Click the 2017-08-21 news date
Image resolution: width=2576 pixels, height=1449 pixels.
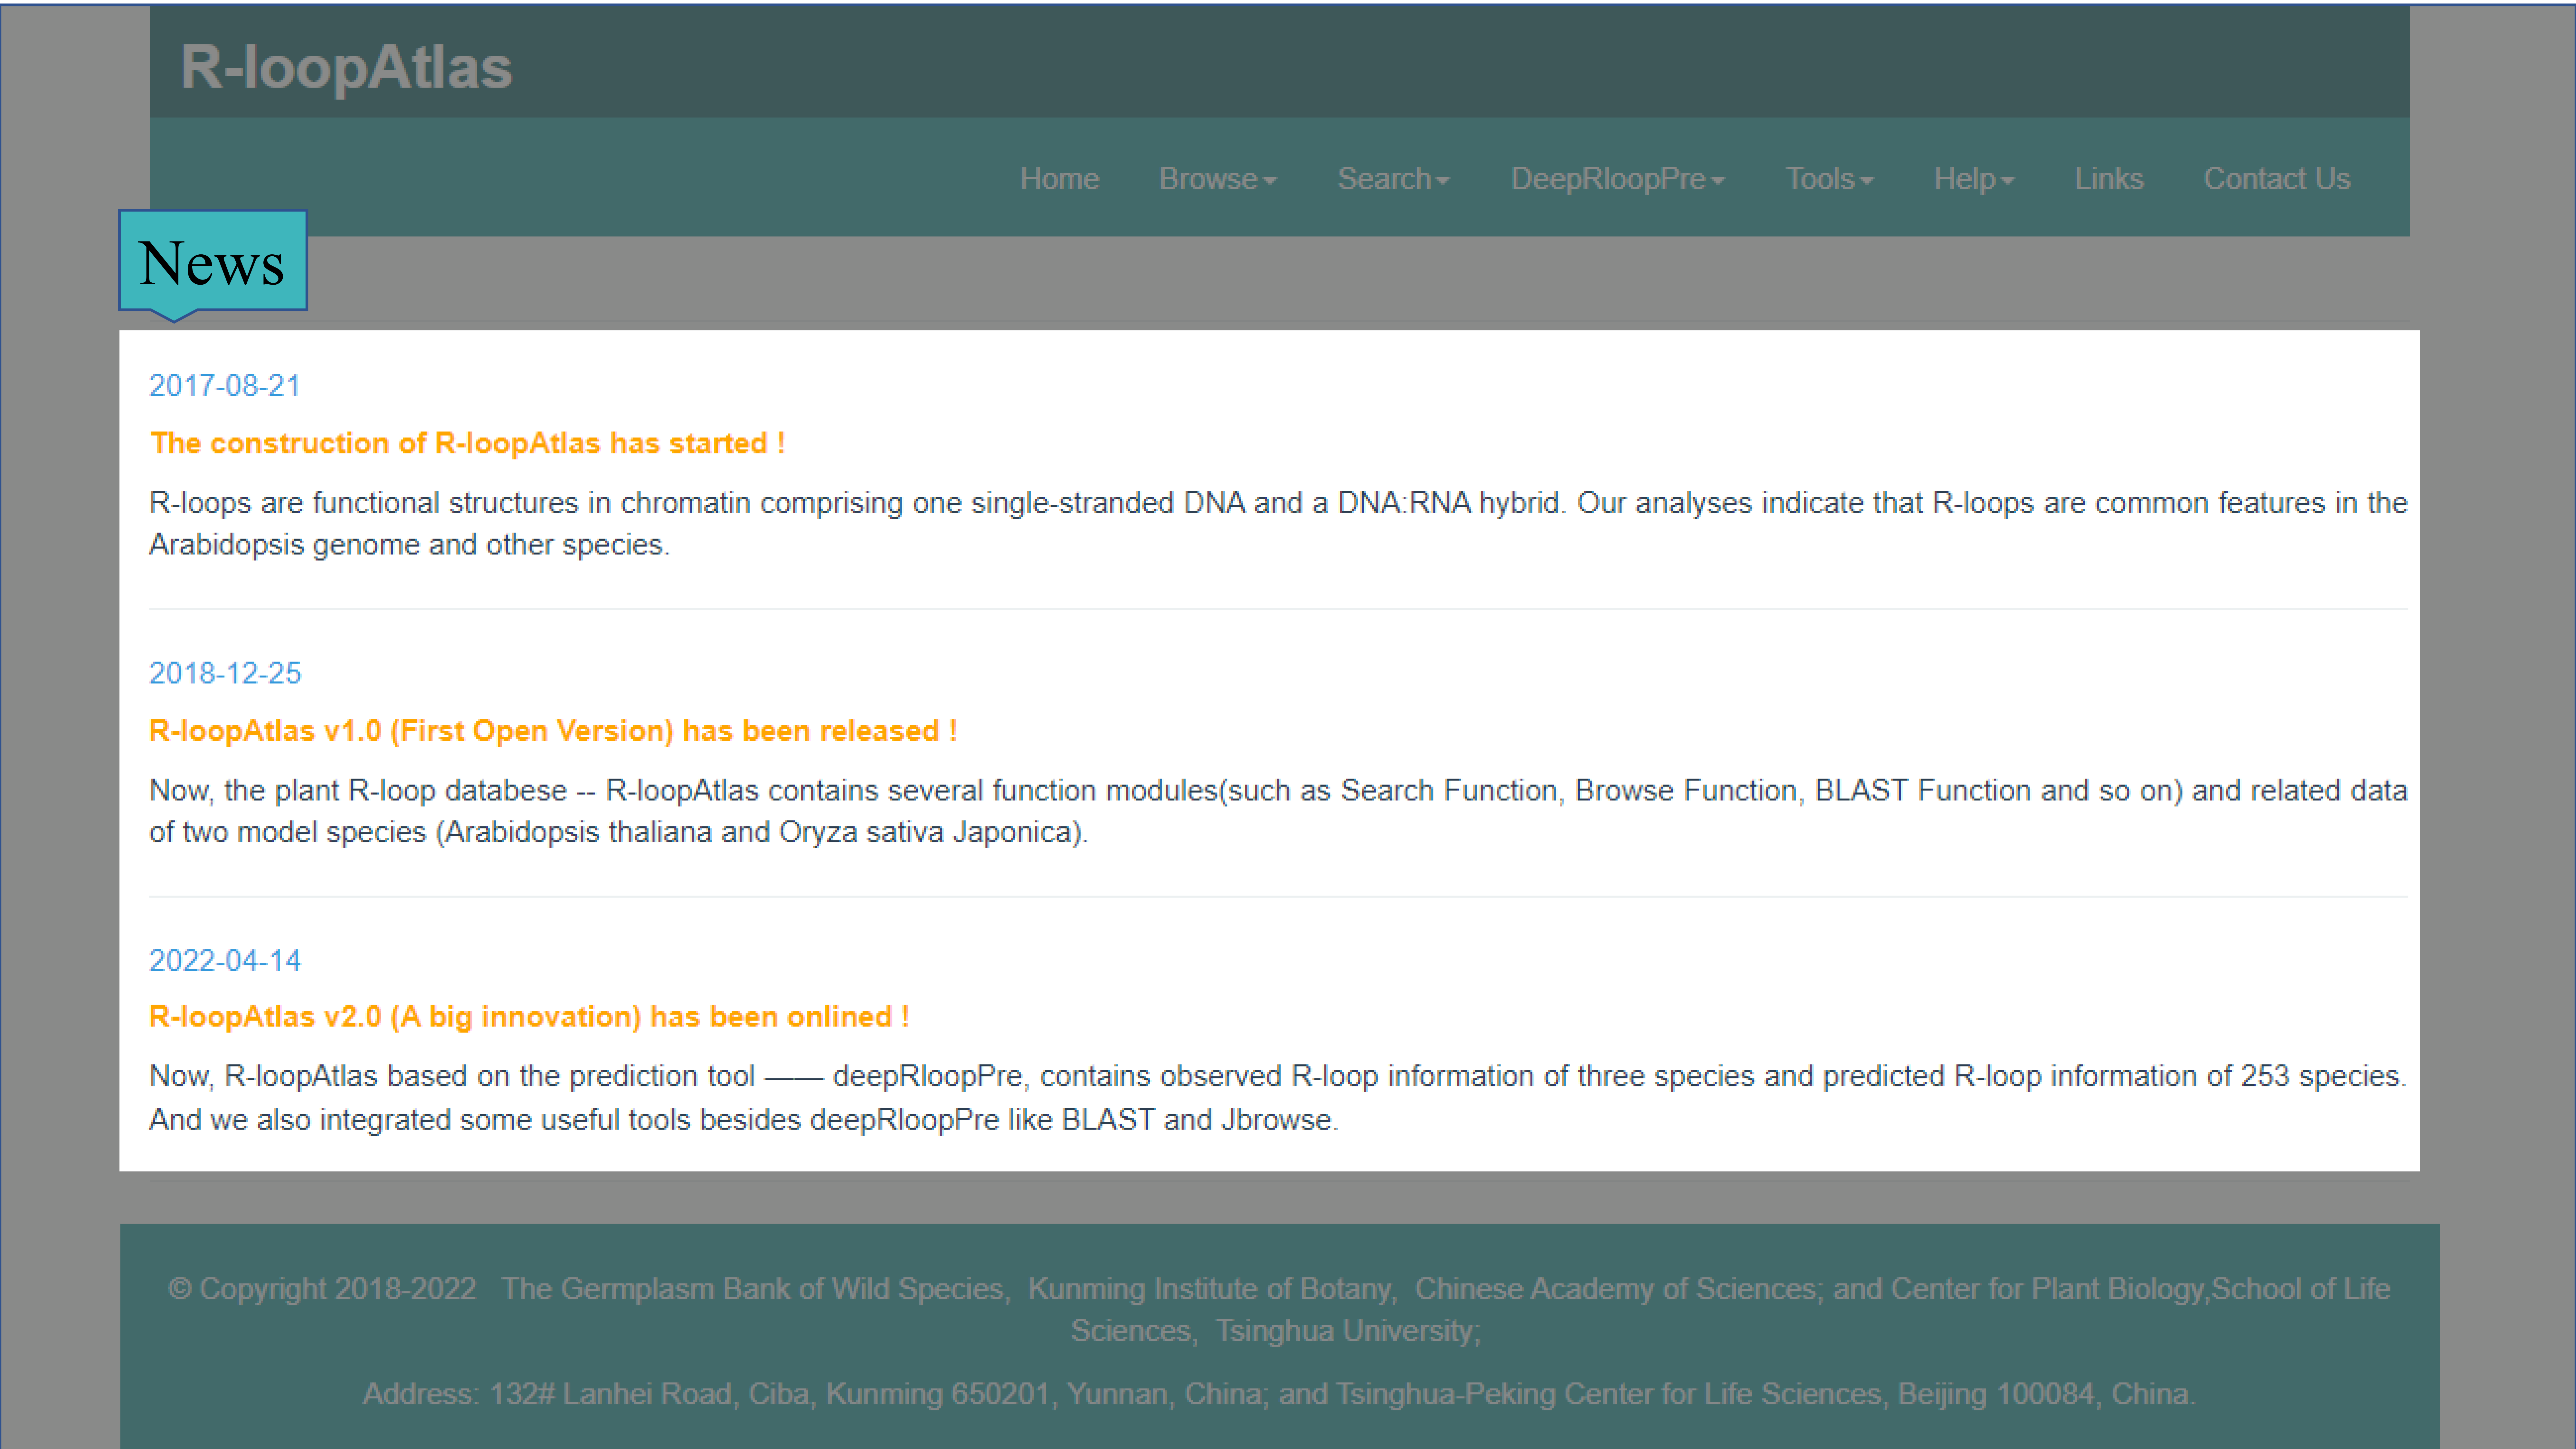coord(225,386)
